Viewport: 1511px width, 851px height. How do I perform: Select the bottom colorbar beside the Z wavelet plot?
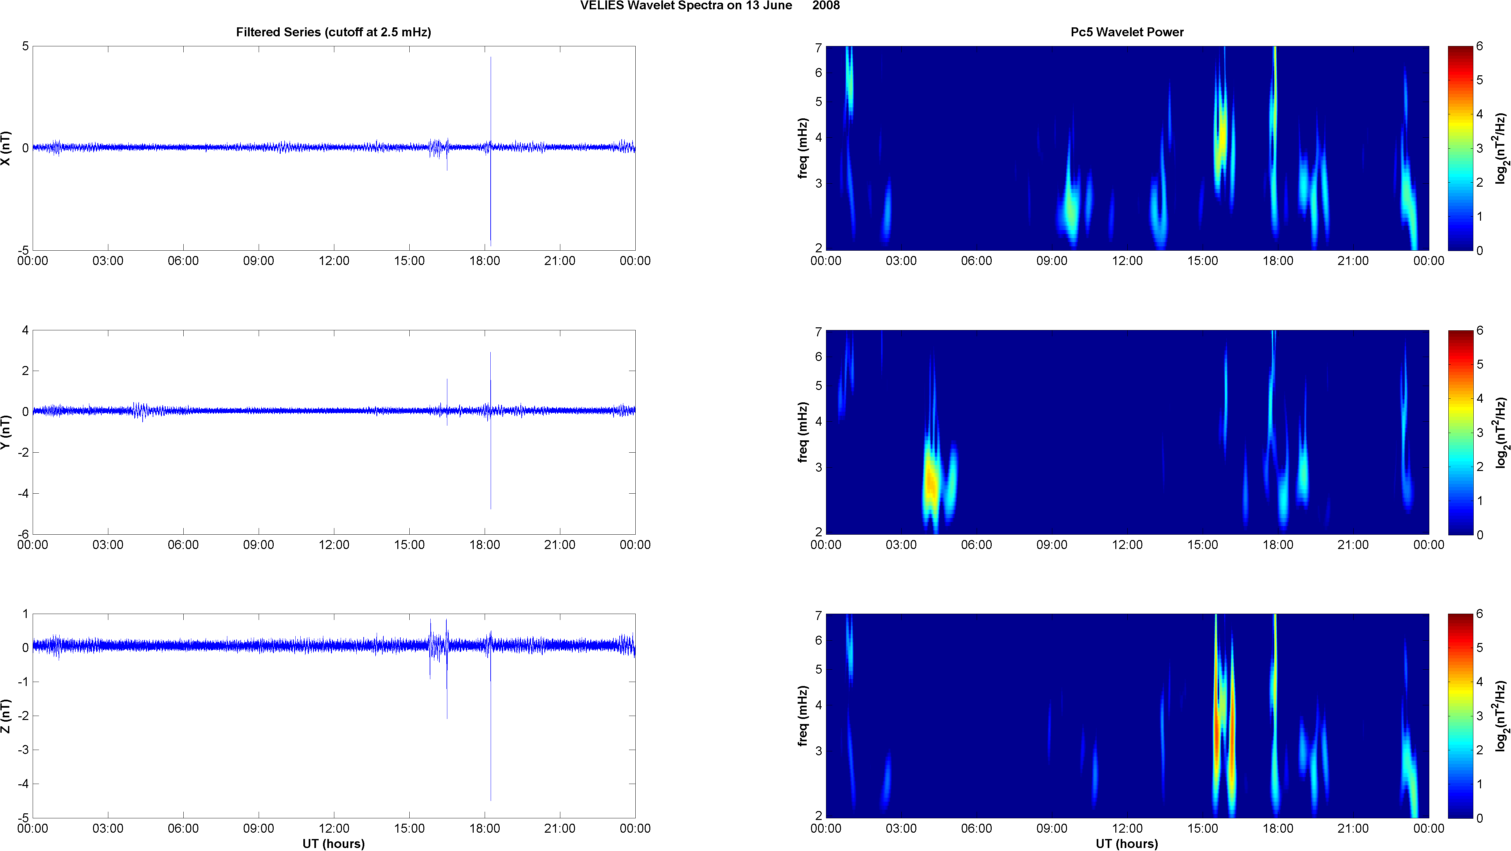coord(1460,716)
